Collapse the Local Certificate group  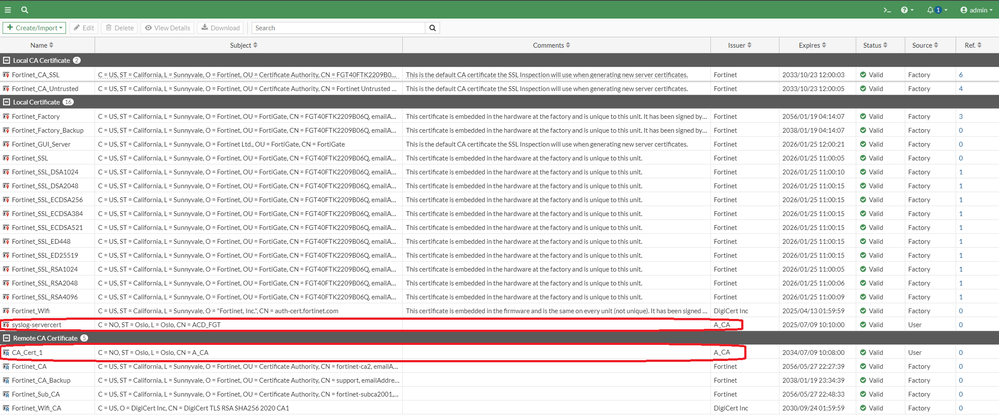pyautogui.click(x=6, y=102)
